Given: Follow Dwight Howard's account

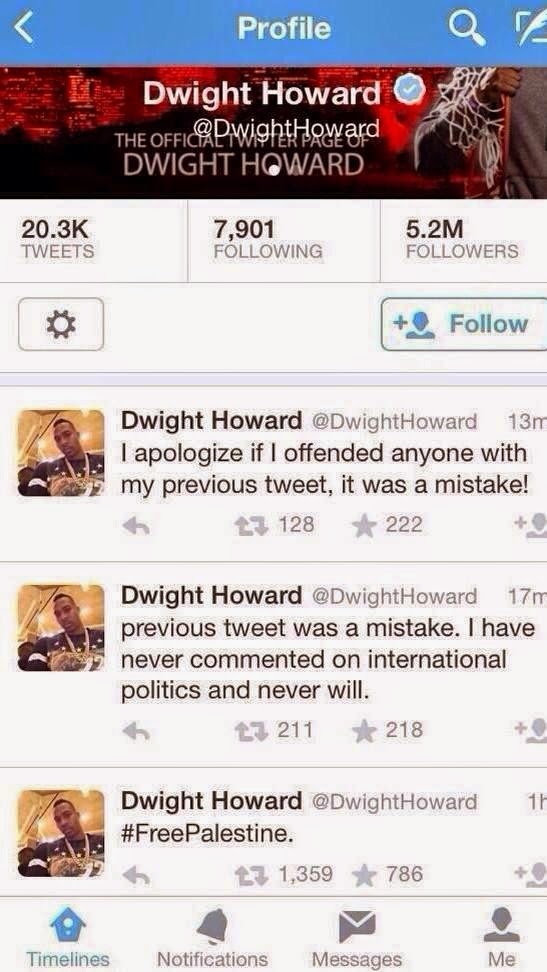Looking at the screenshot, I should [x=464, y=324].
